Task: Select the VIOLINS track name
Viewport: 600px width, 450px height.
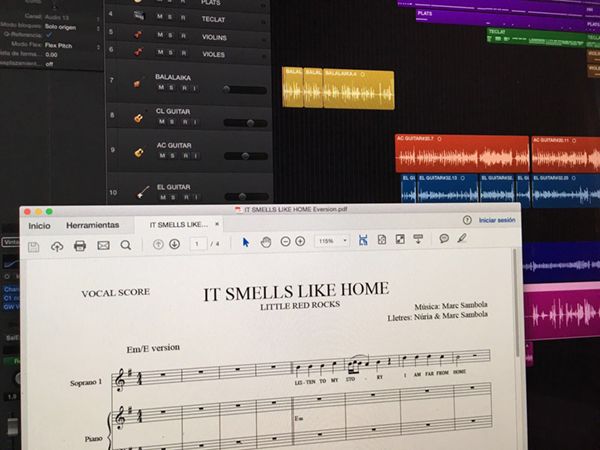Action: pos(214,37)
